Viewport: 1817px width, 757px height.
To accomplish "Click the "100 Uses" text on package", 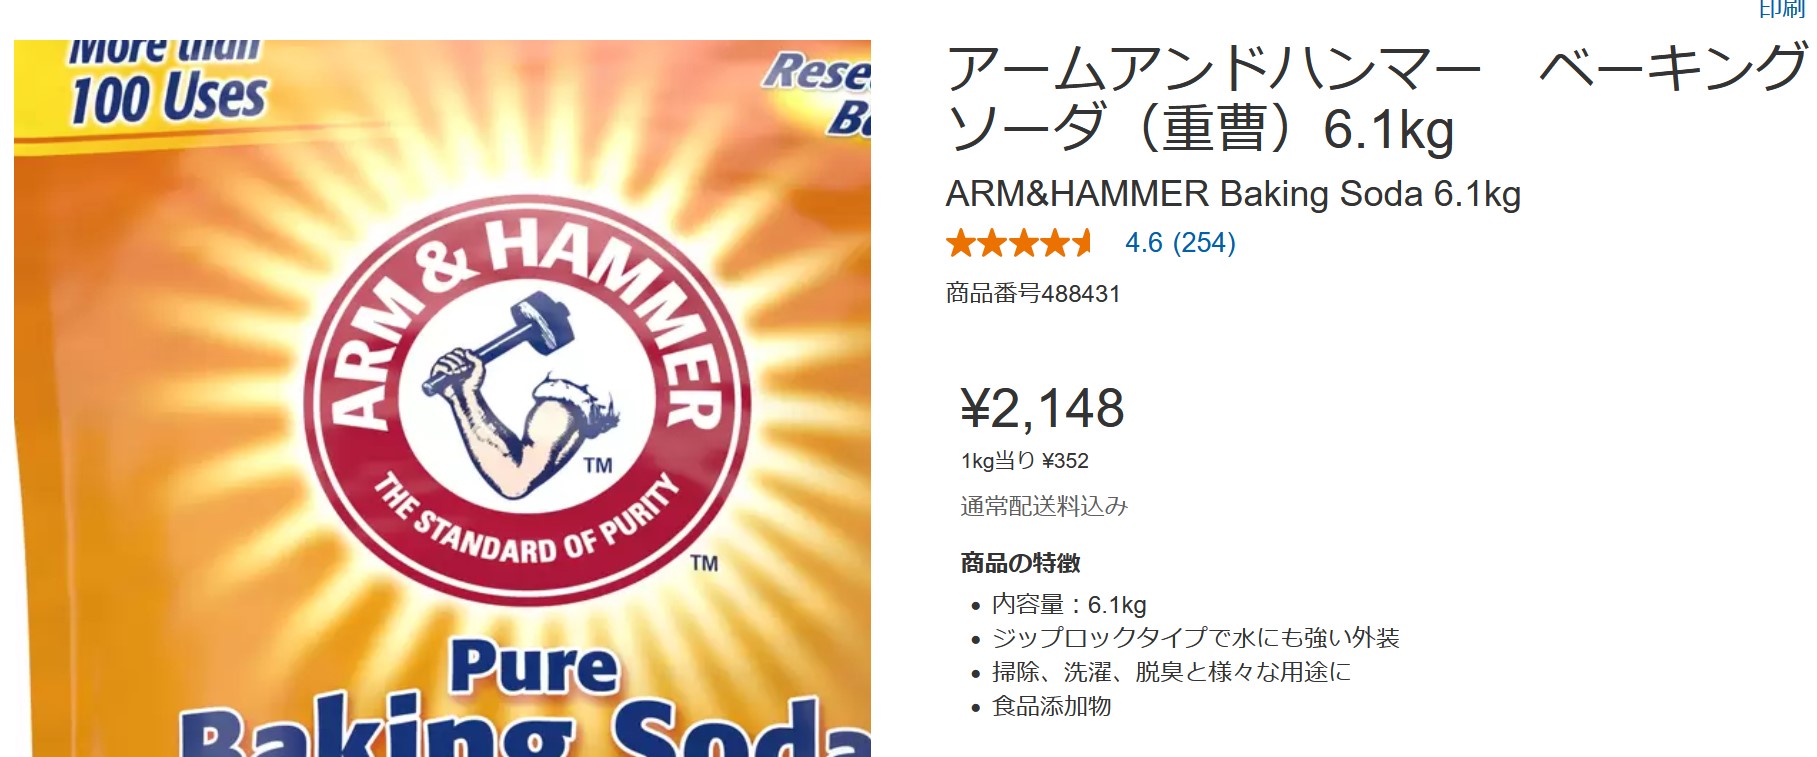I will click(169, 99).
